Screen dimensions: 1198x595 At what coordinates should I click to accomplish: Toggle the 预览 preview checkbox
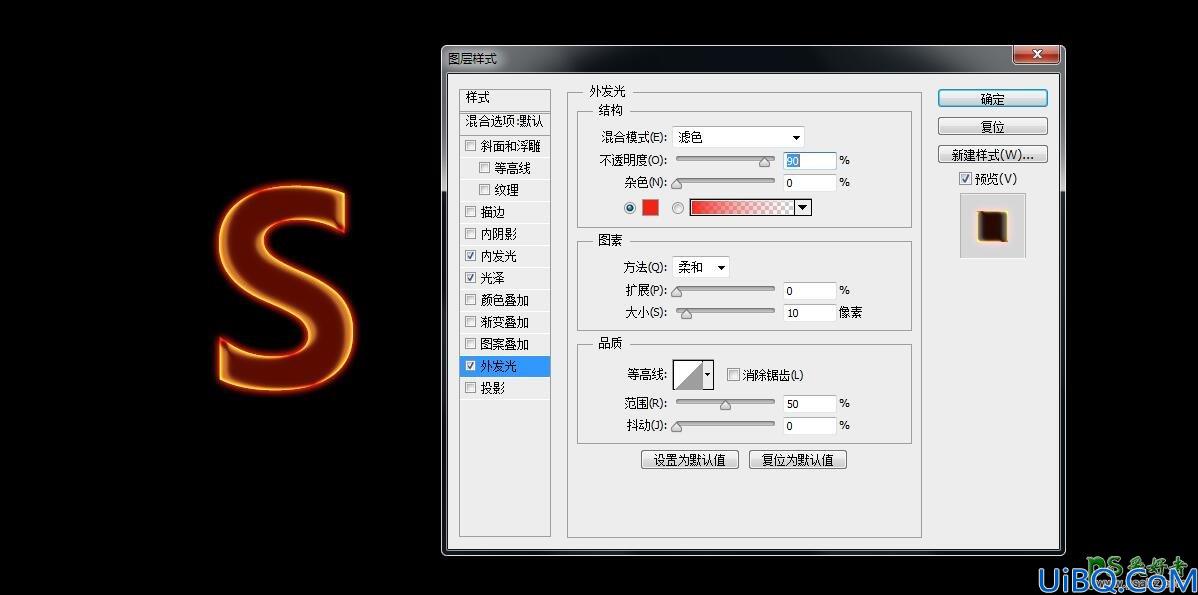point(965,179)
